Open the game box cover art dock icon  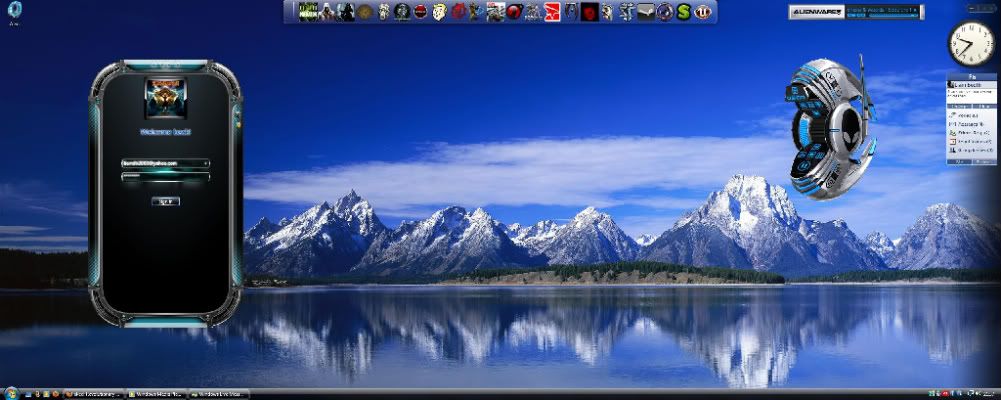point(496,11)
